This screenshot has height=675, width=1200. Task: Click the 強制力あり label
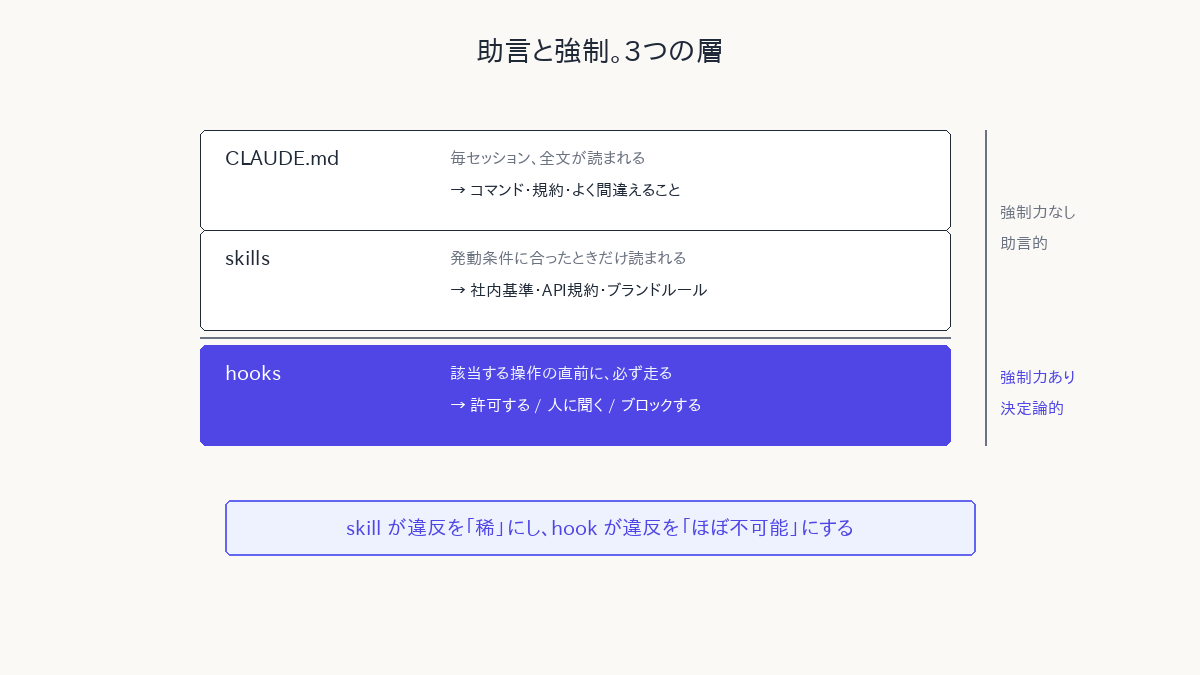pos(1038,377)
